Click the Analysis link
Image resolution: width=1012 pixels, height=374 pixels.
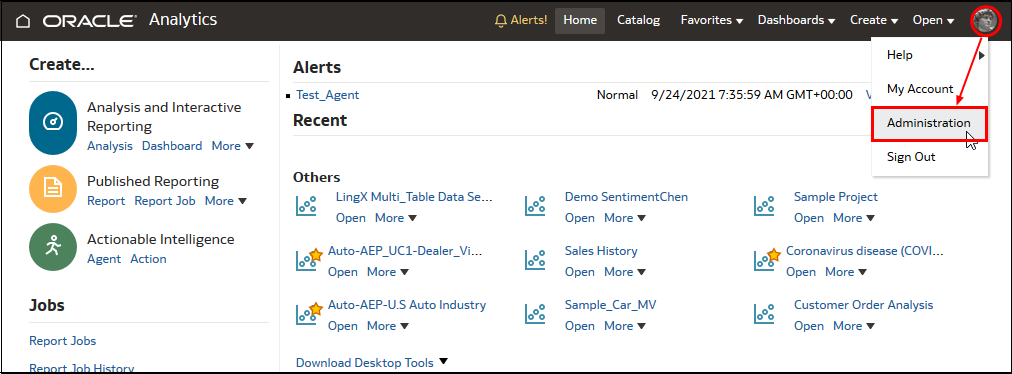(x=110, y=146)
